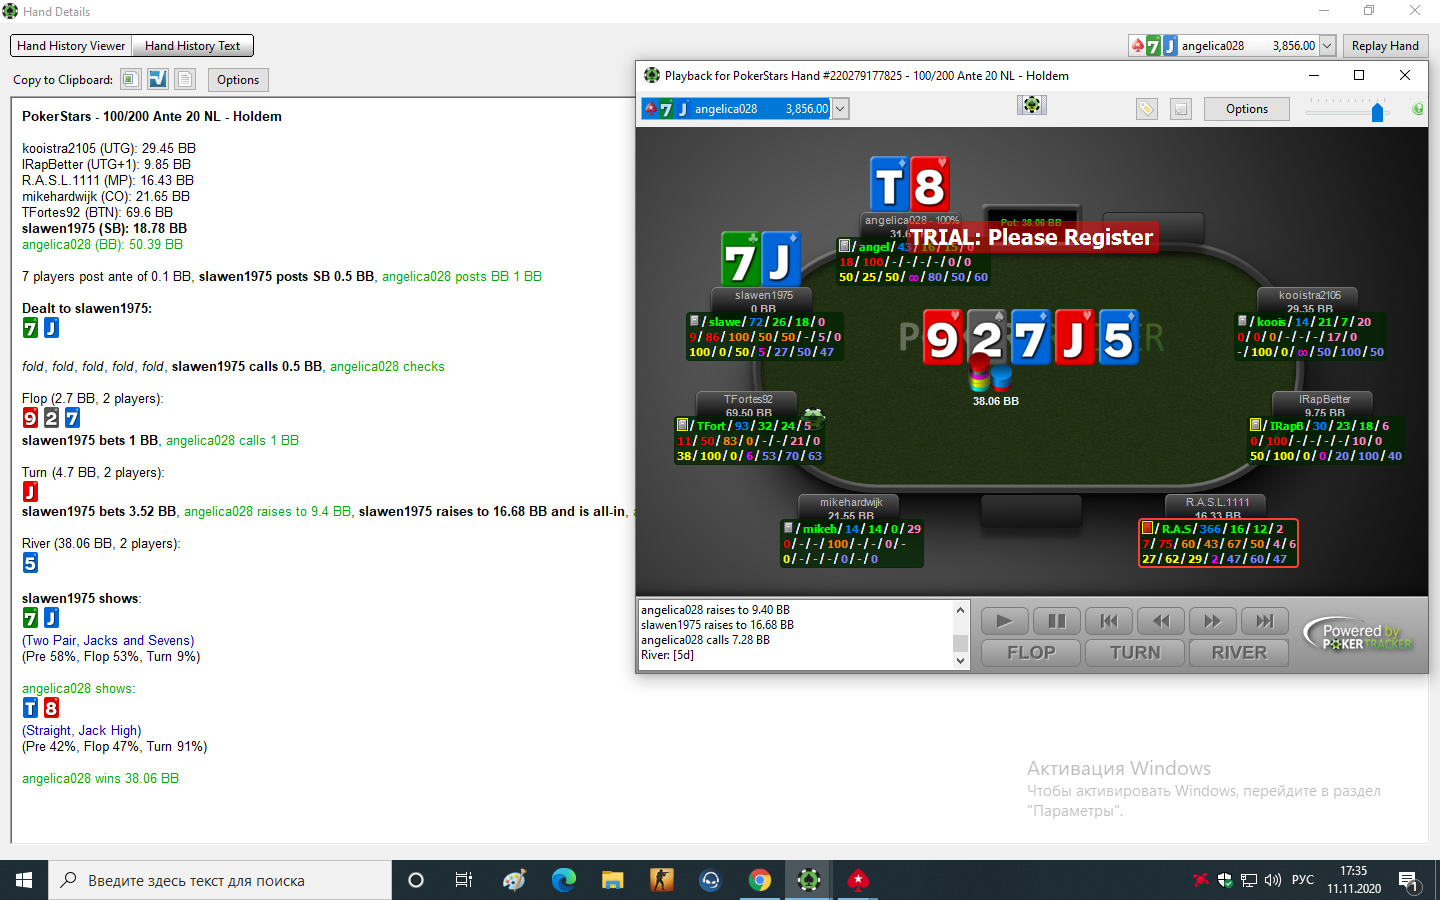Image resolution: width=1440 pixels, height=900 pixels.
Task: Open Options next to Copy to Clipboard
Action: 238,80
